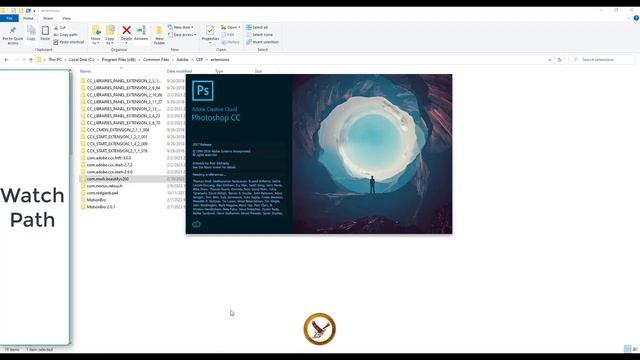
Task: Select folder CC_LIBRARIES_PANEL_EXTENSION_2_10_86
Action: [x=124, y=95]
